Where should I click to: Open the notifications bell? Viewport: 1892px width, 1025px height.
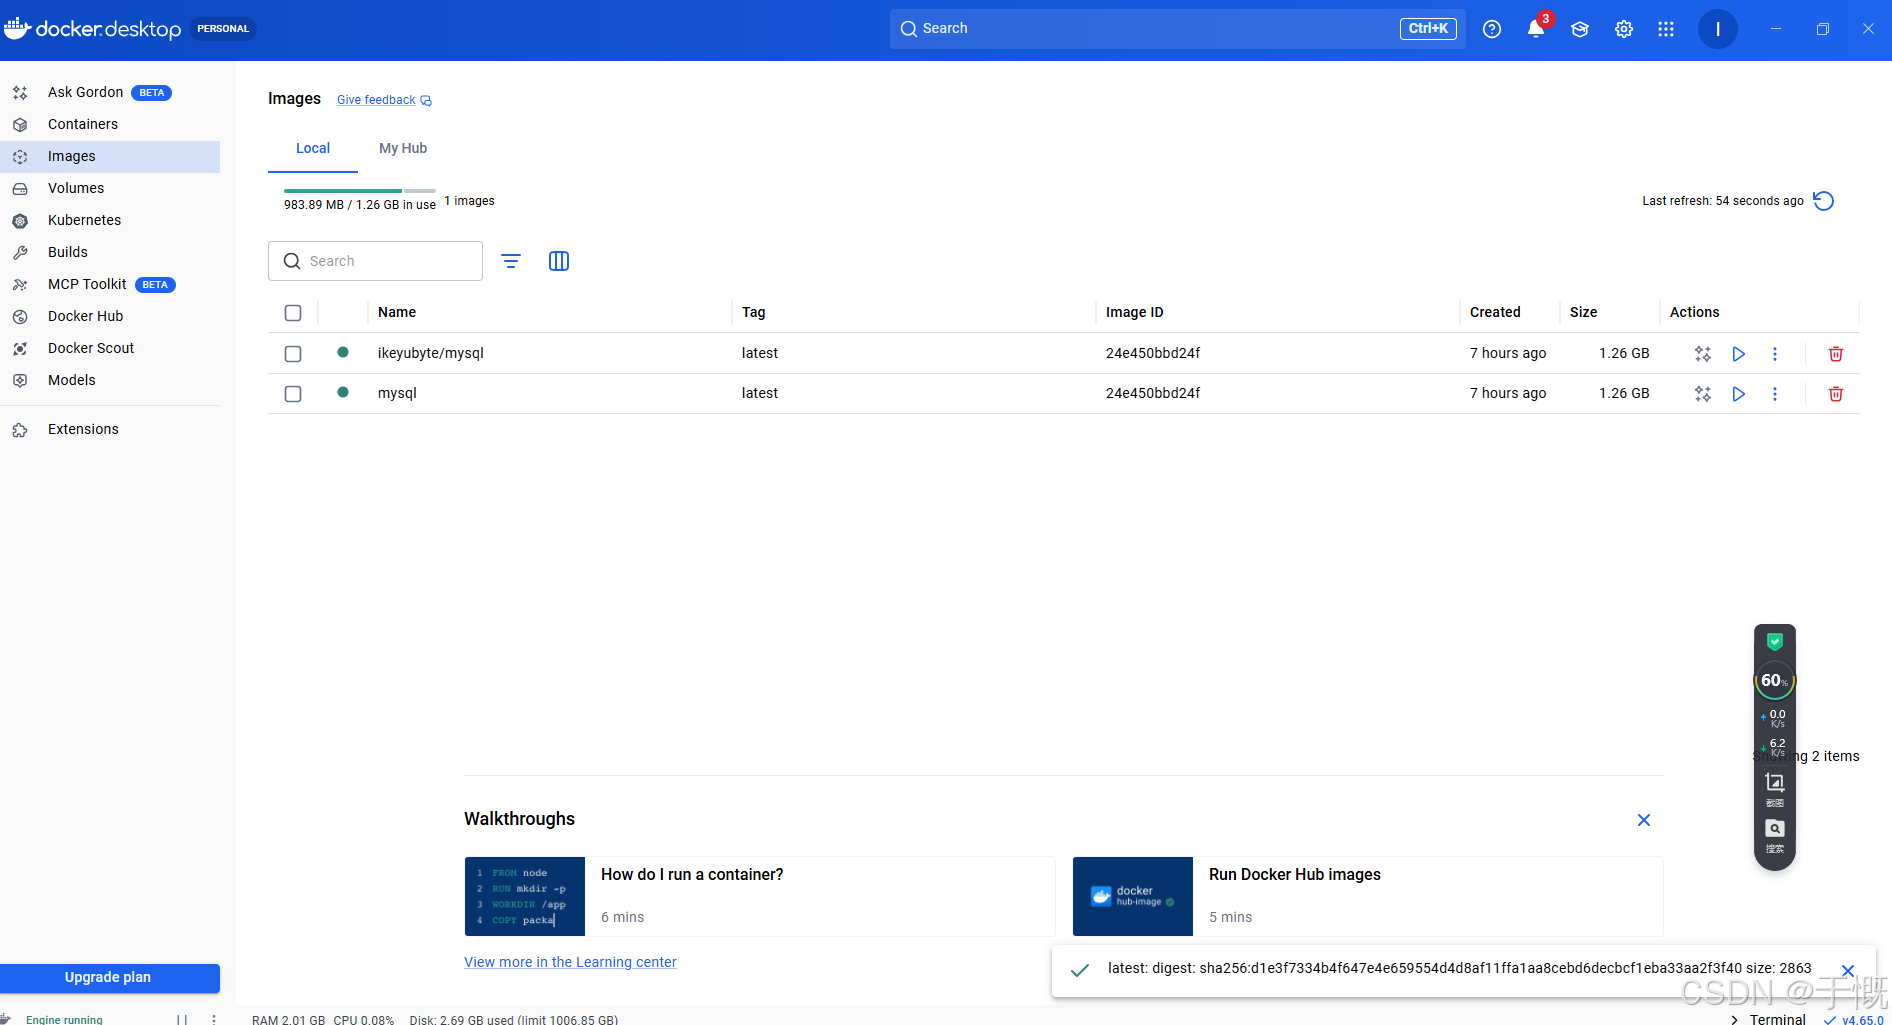tap(1536, 29)
